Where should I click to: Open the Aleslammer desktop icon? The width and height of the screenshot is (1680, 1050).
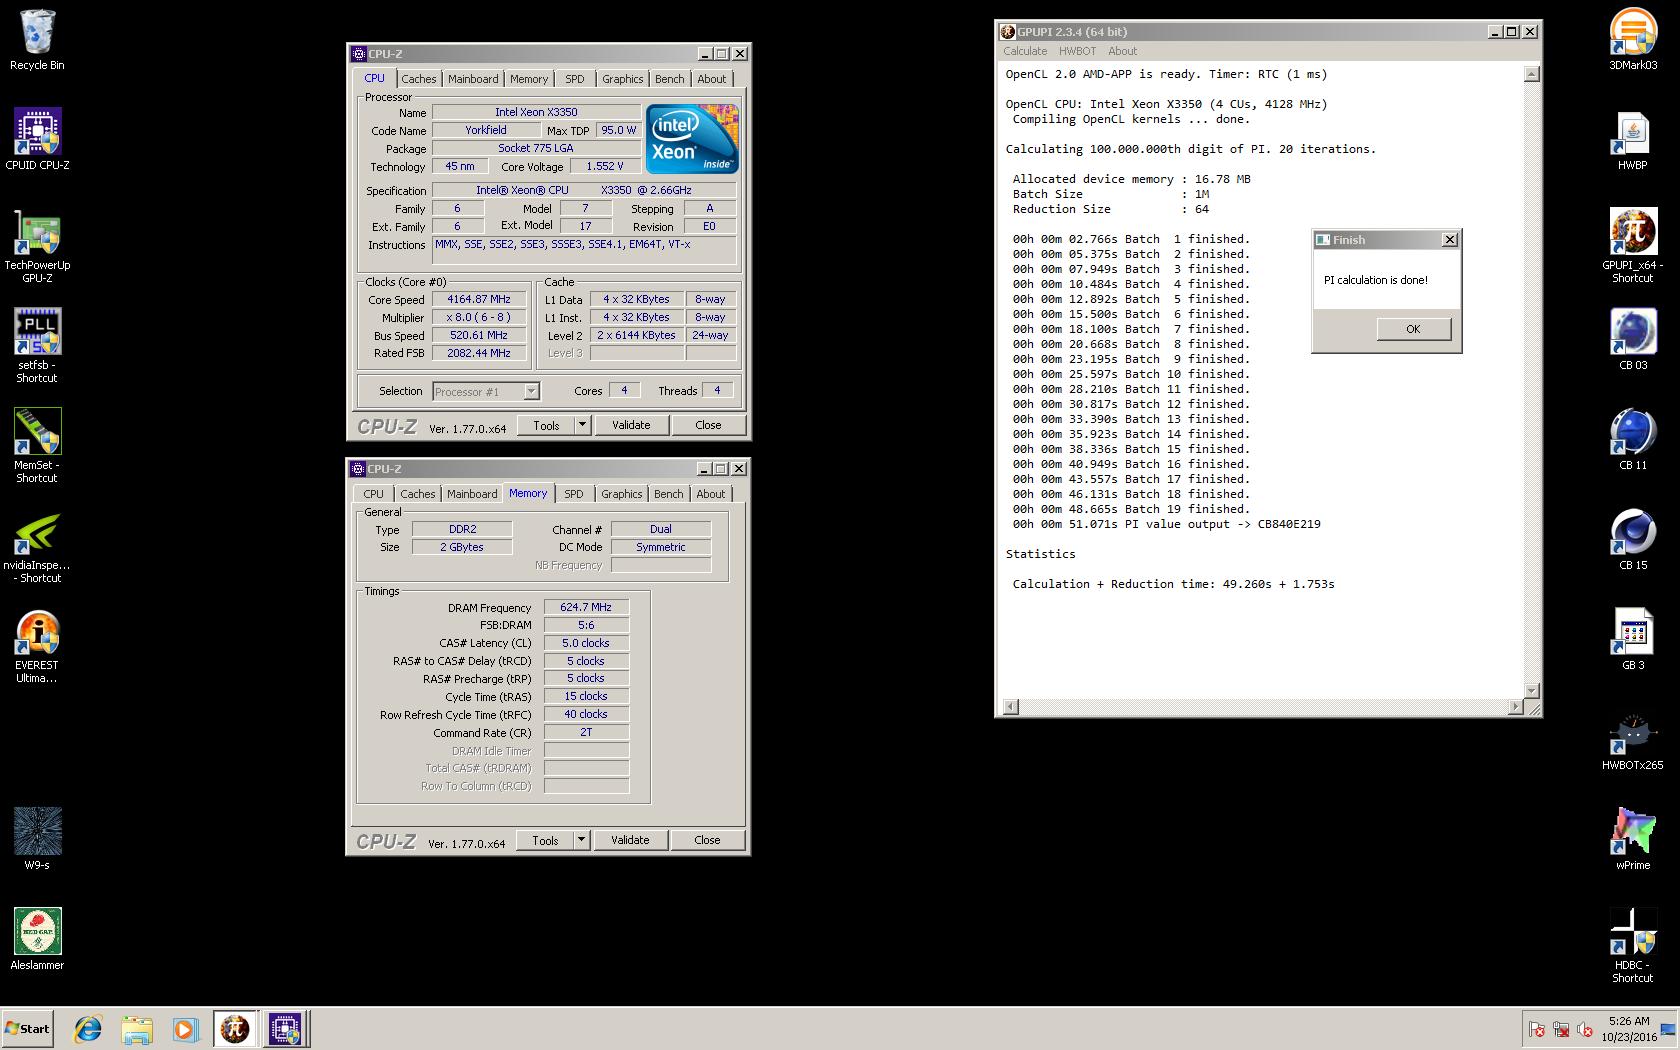pyautogui.click(x=37, y=940)
